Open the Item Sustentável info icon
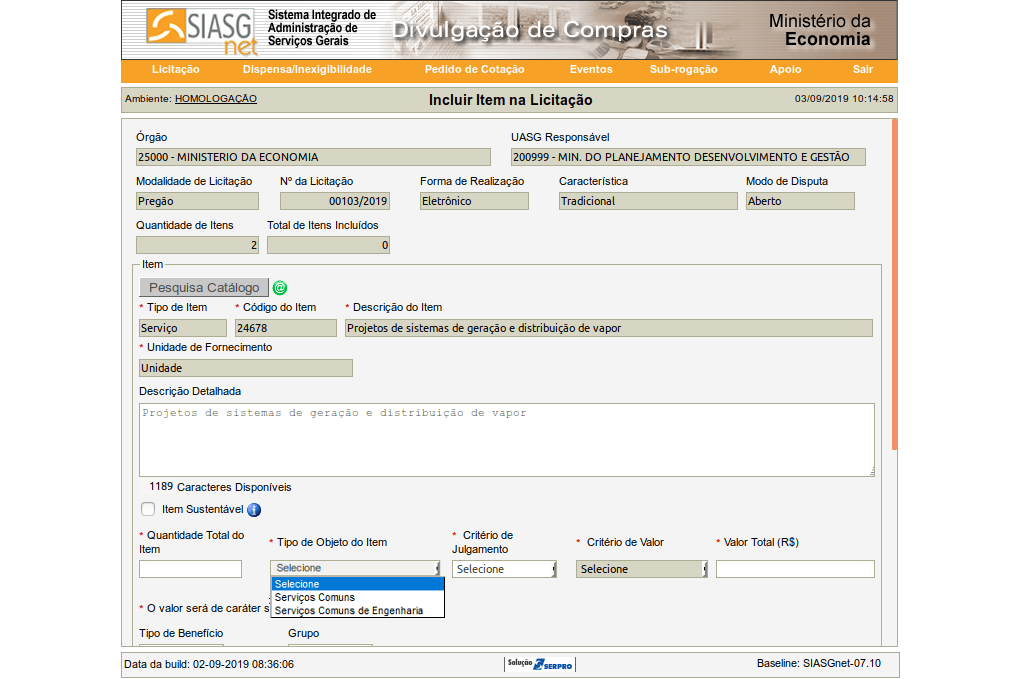The height and width of the screenshot is (679, 1019). point(254,510)
